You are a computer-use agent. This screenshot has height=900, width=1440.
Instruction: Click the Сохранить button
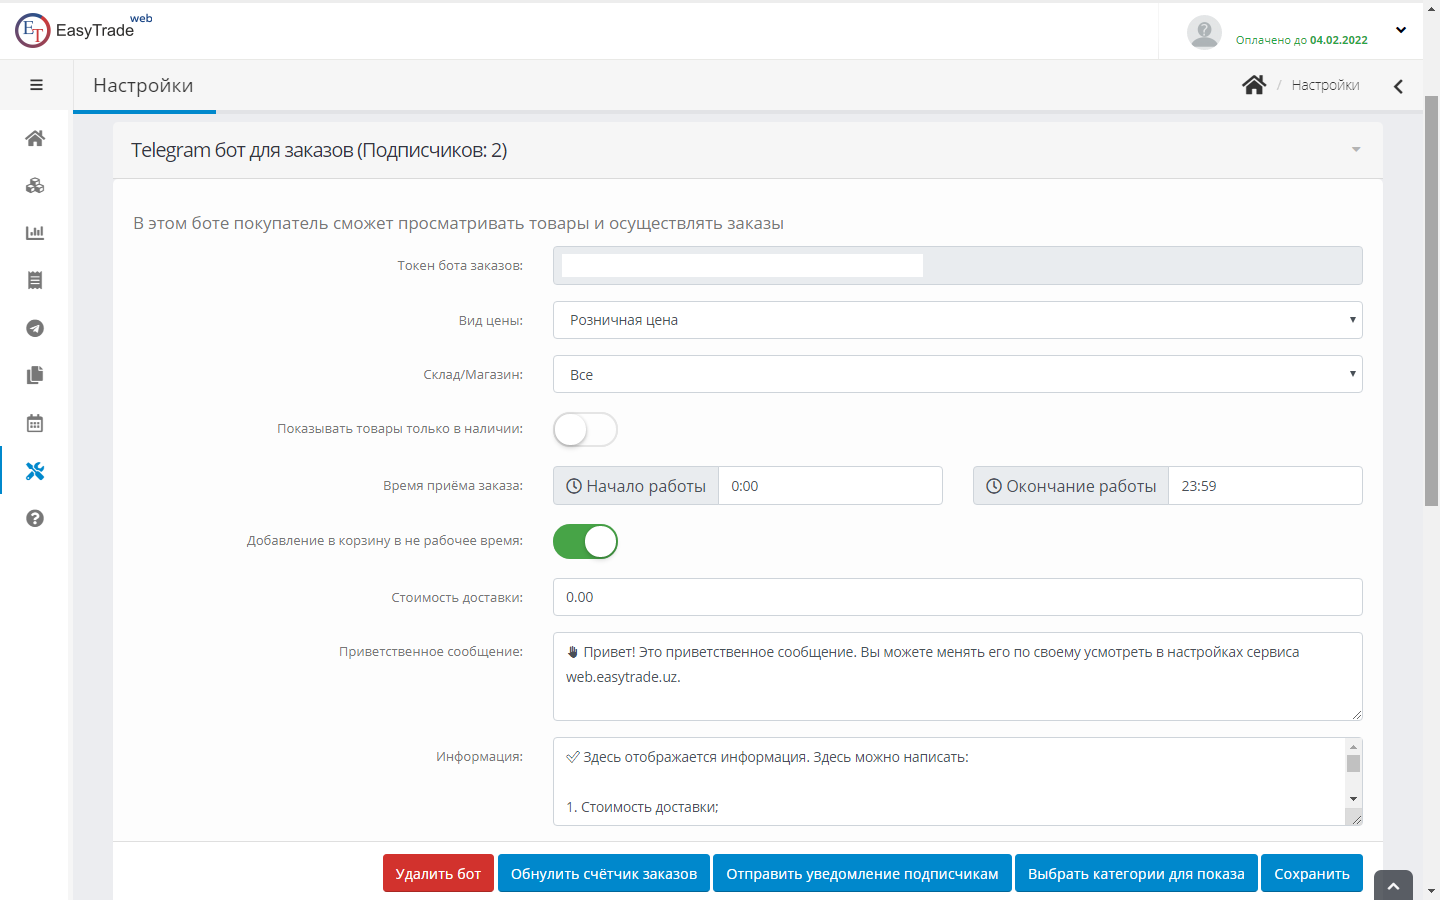click(x=1312, y=873)
